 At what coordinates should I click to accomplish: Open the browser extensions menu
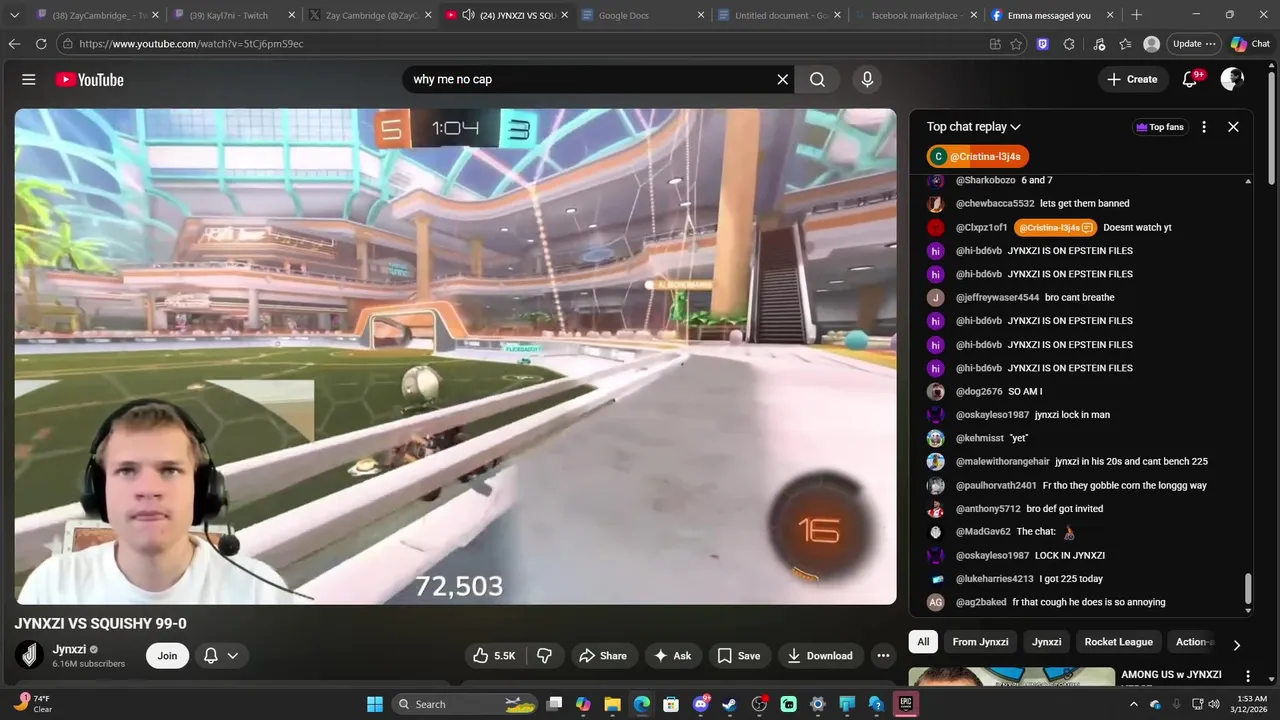coord(1069,44)
